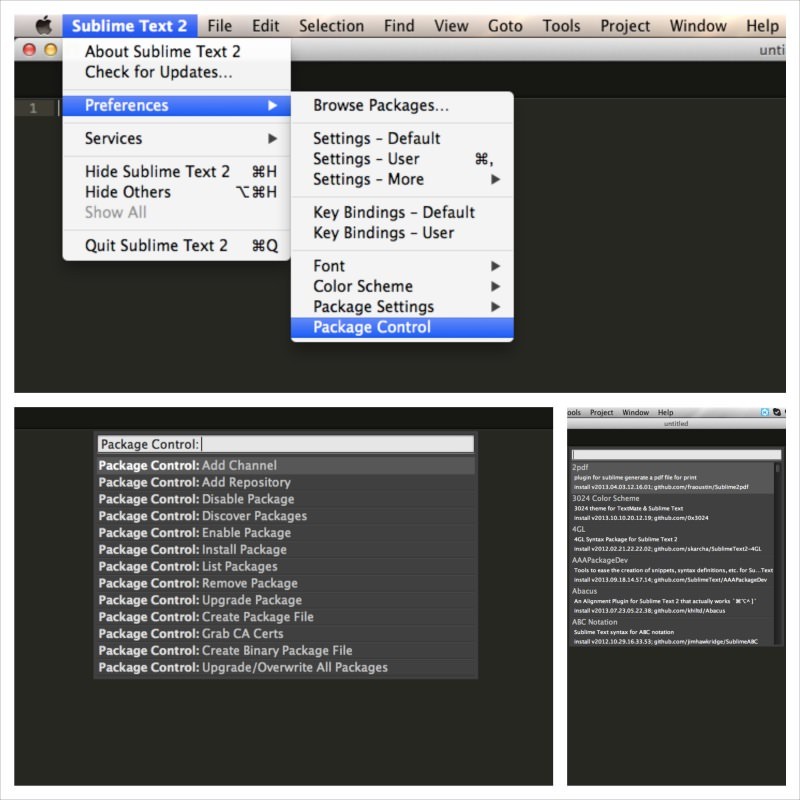The width and height of the screenshot is (800, 800).
Task: Expand the Package Settings submenu
Action: pos(402,307)
